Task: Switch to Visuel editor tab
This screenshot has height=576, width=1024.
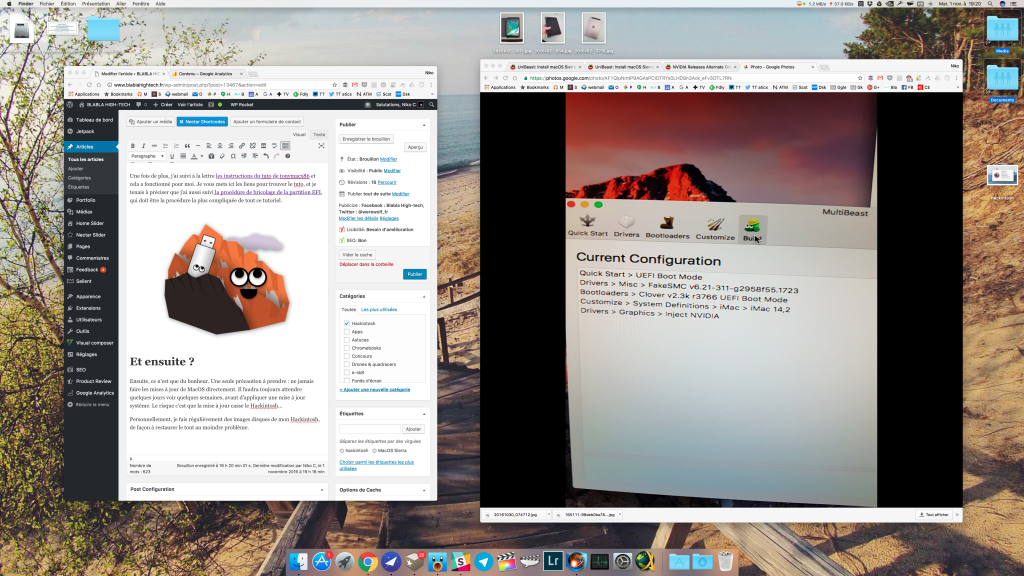Action: 299,135
